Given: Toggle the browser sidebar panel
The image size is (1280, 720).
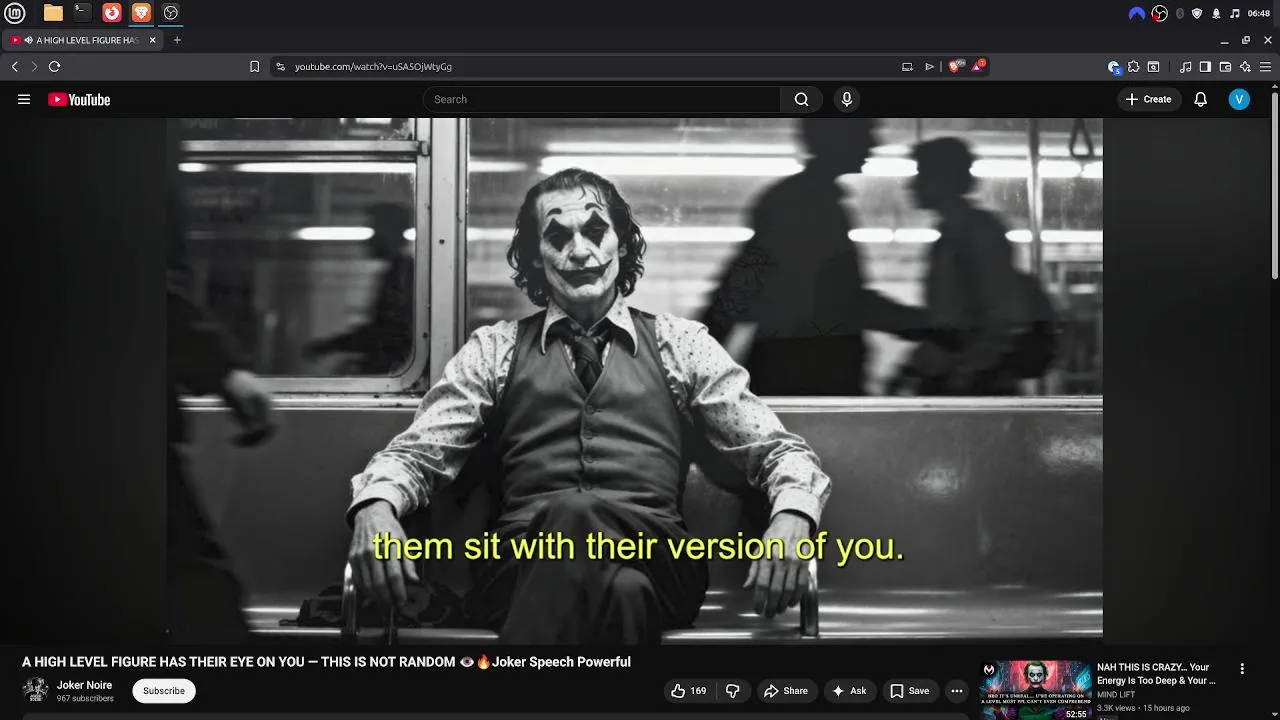Looking at the screenshot, I should pyautogui.click(x=1205, y=67).
